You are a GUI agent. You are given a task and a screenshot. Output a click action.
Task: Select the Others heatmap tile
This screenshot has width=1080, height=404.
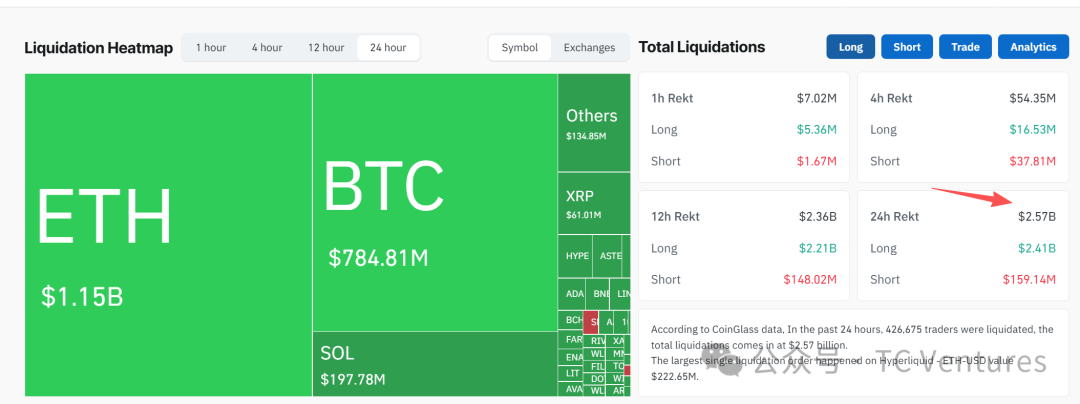[x=594, y=123]
